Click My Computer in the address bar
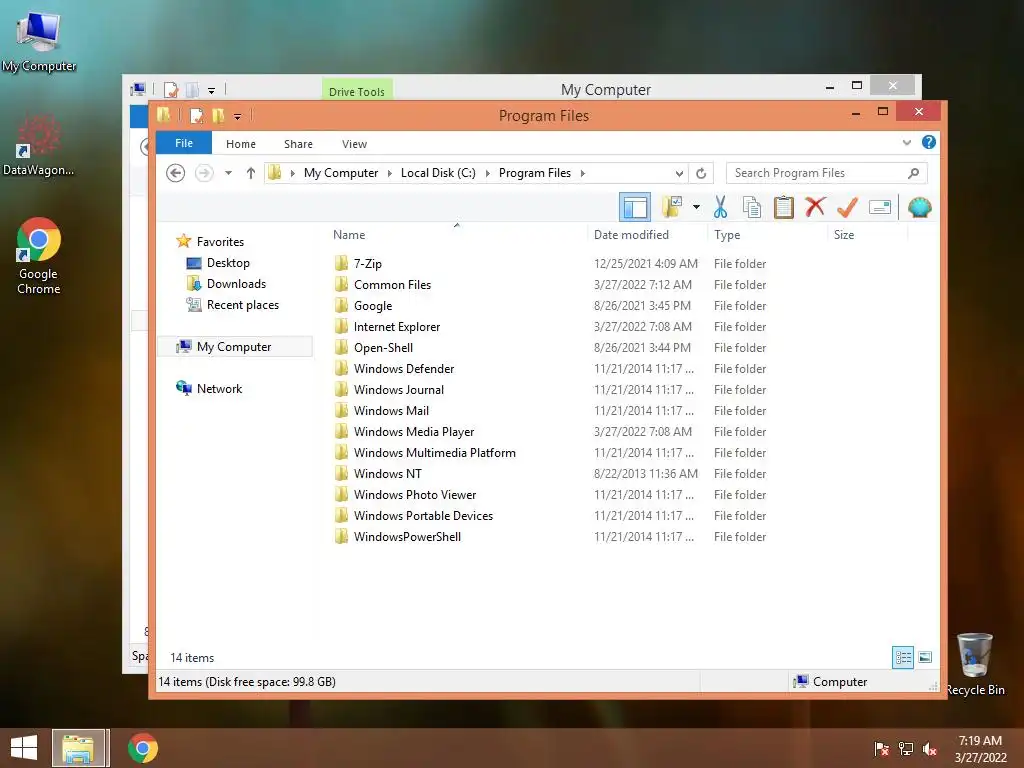This screenshot has width=1024, height=768. click(x=341, y=173)
